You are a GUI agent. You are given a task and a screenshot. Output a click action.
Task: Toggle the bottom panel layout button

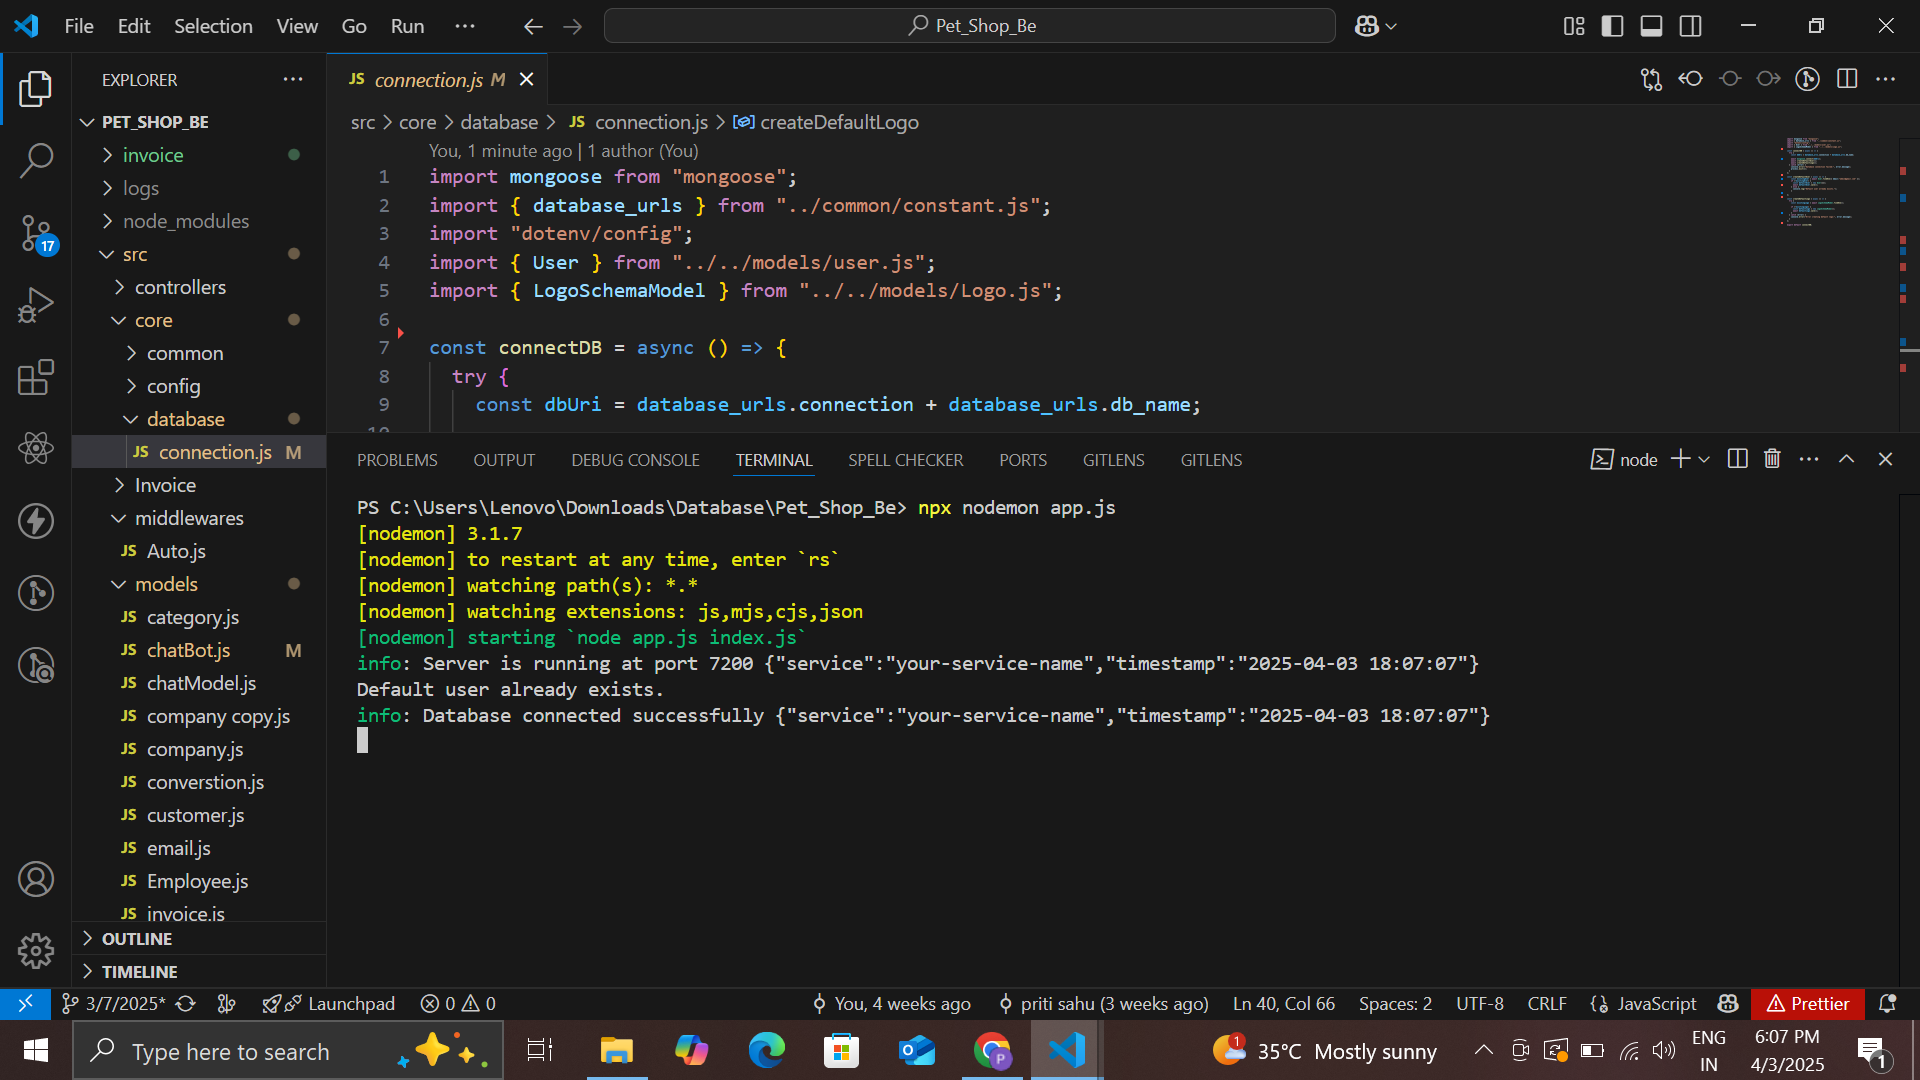click(1651, 26)
